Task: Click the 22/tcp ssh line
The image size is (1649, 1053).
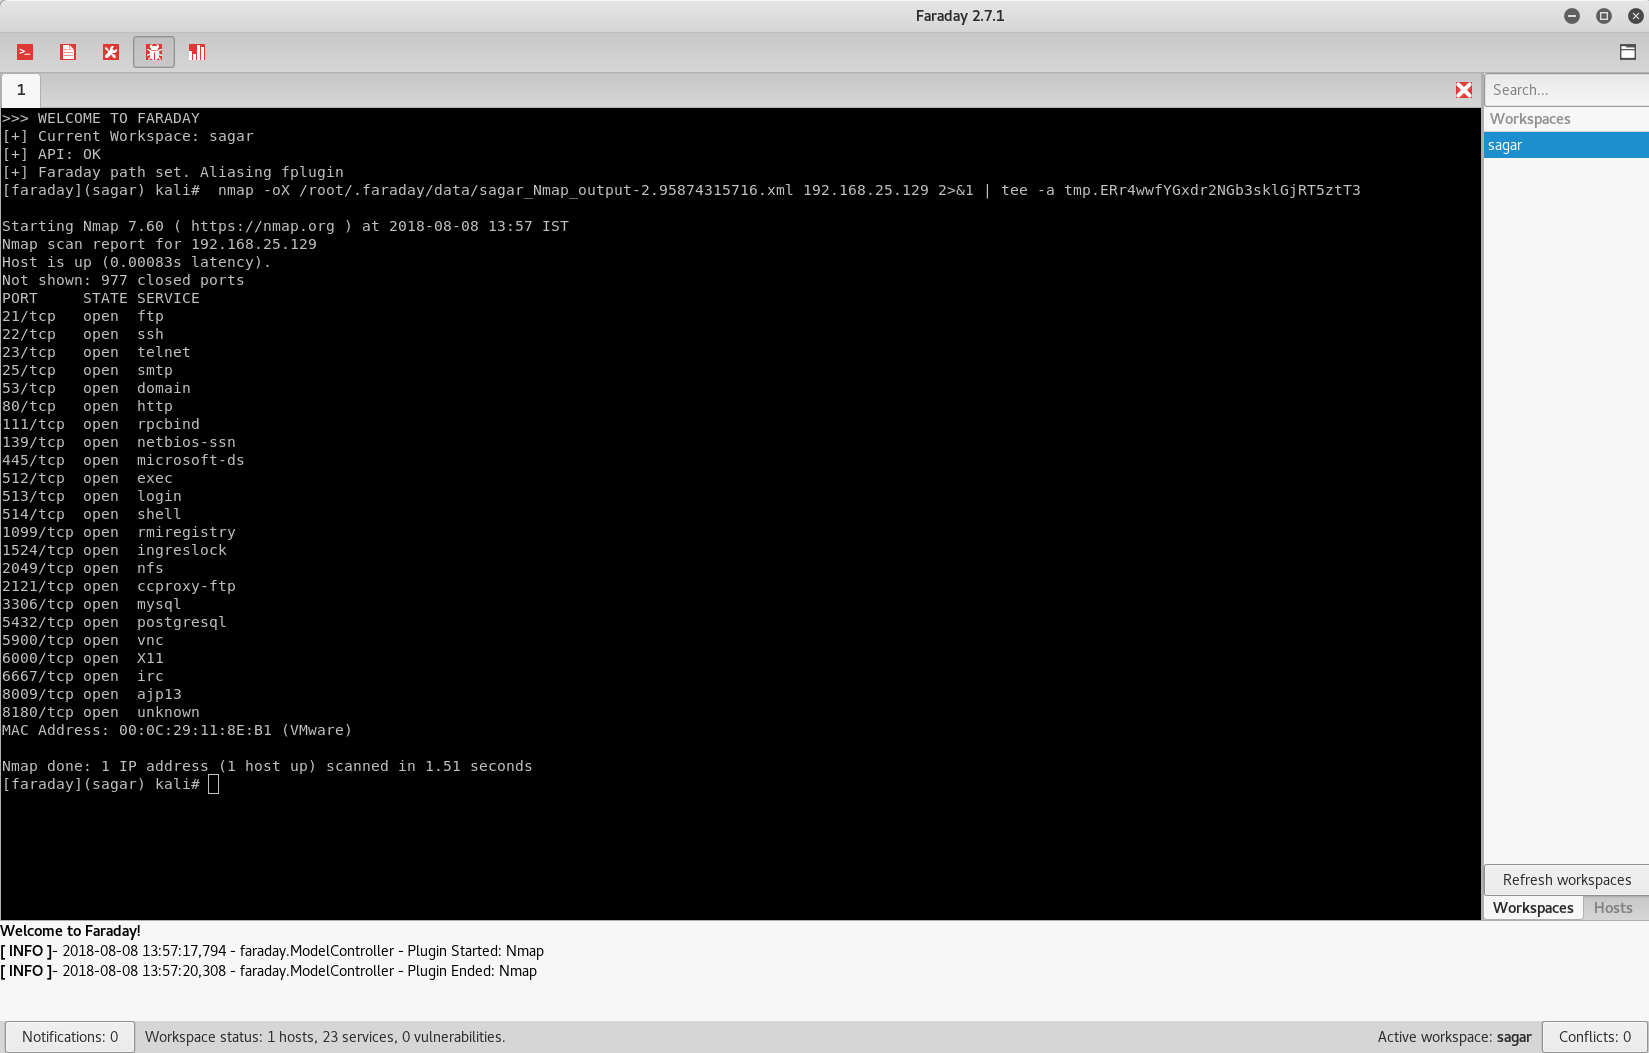Action: click(x=83, y=334)
